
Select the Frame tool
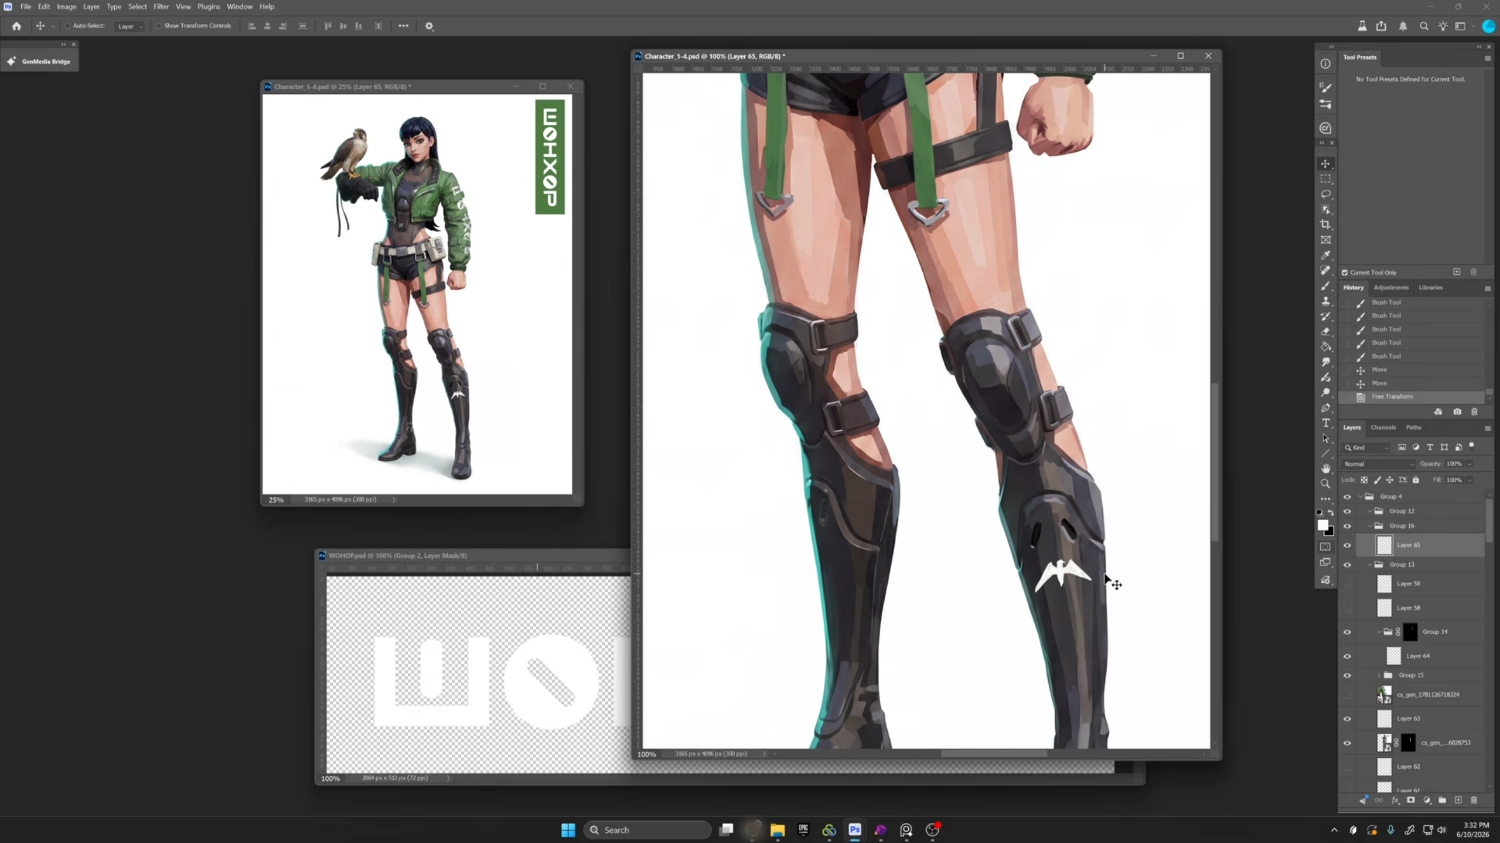[x=1326, y=240]
